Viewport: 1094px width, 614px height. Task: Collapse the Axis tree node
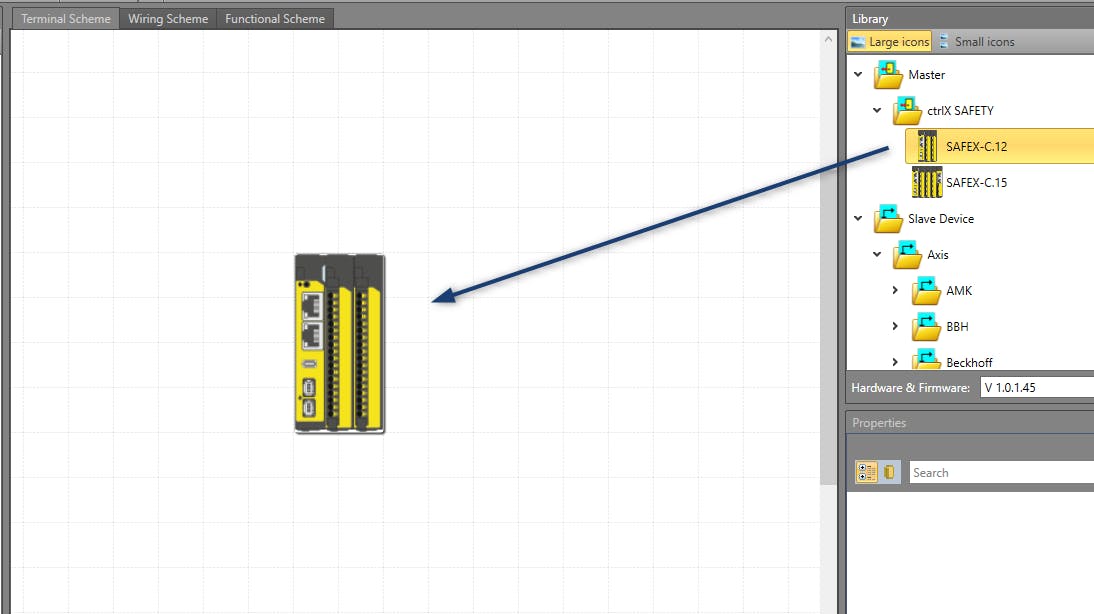point(877,255)
